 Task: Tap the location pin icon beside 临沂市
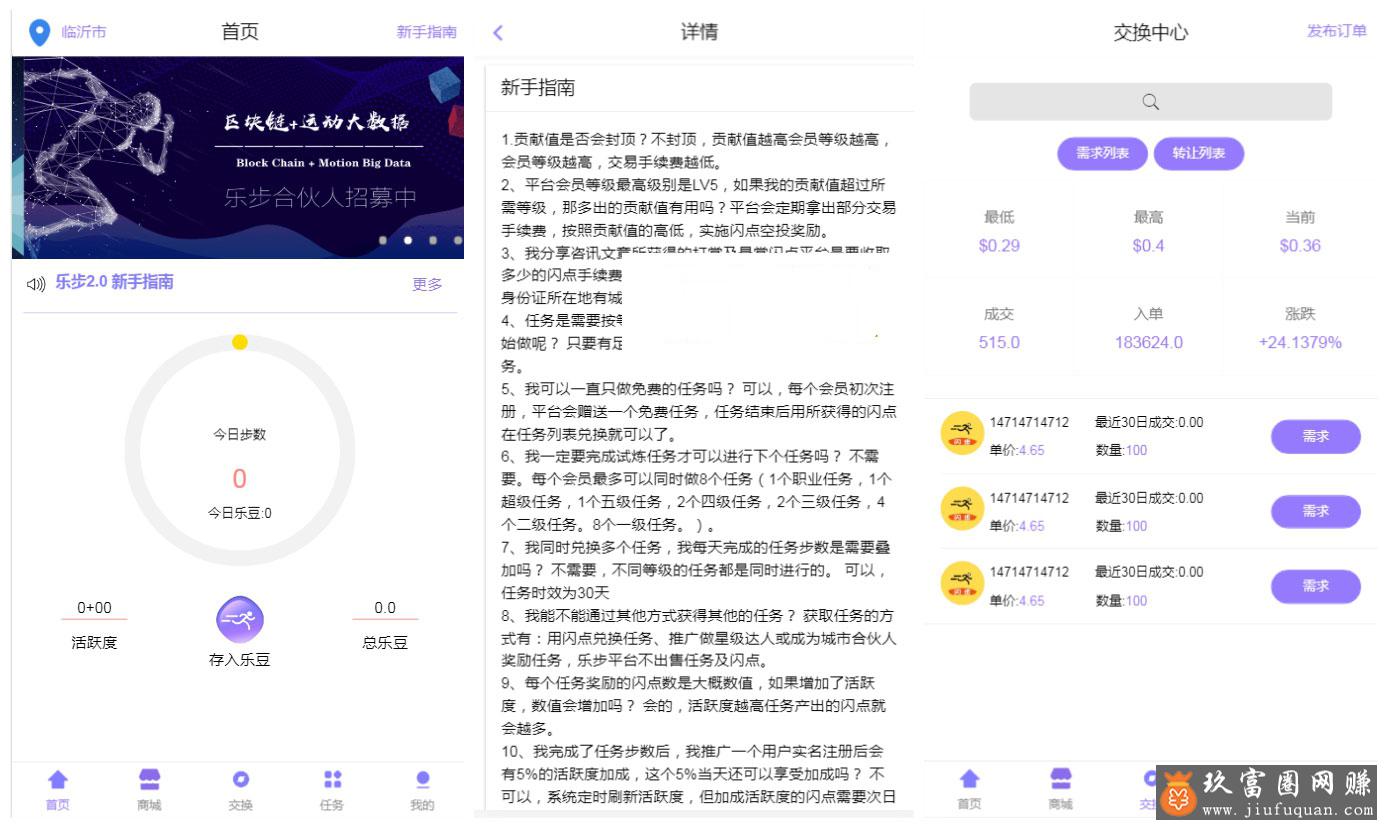(x=39, y=32)
